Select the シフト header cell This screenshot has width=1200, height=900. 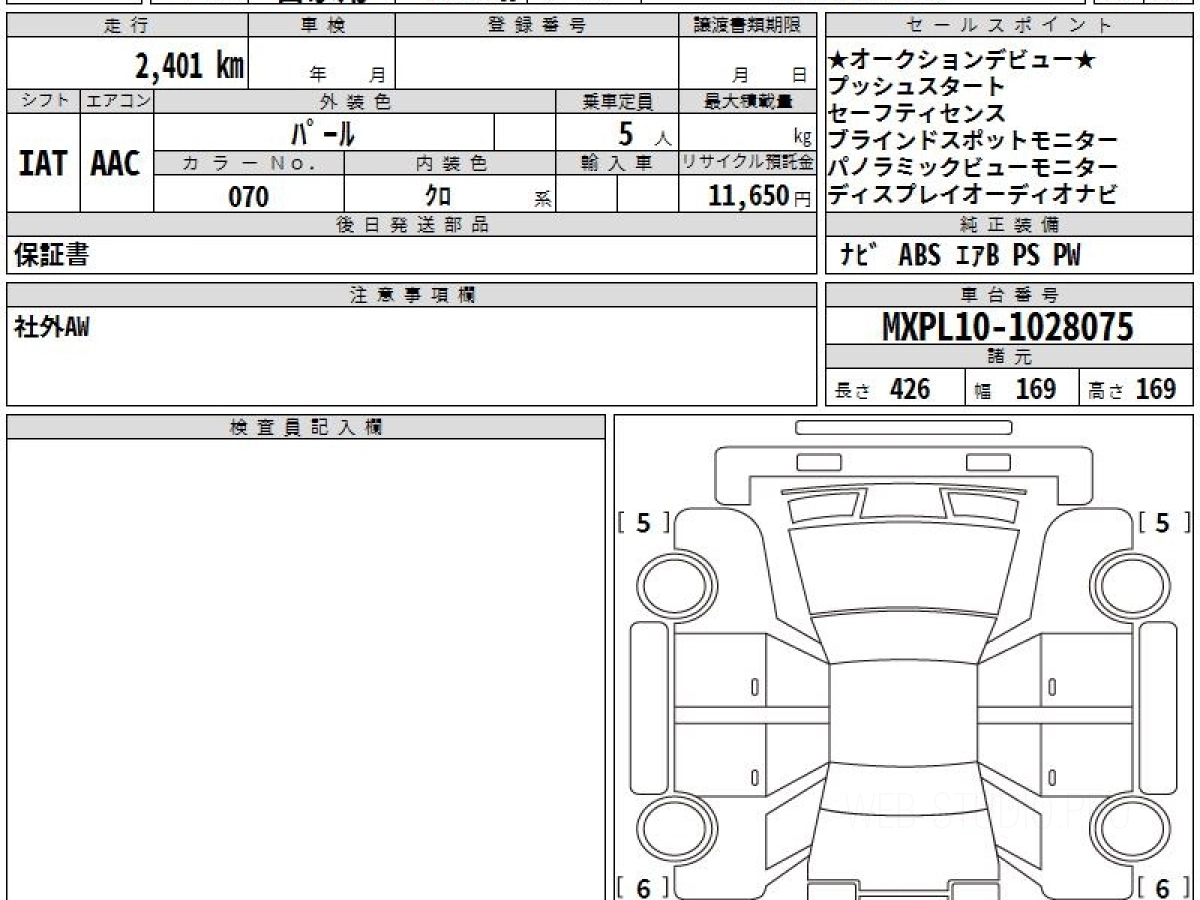pos(43,101)
